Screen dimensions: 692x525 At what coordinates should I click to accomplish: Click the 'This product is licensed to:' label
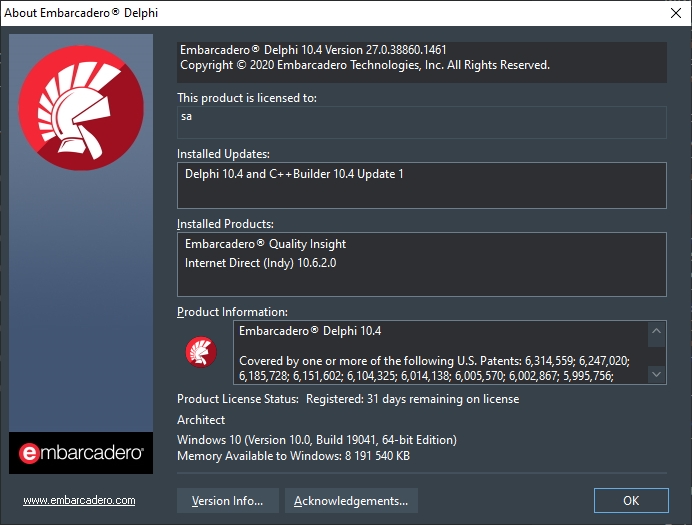[x=247, y=98]
